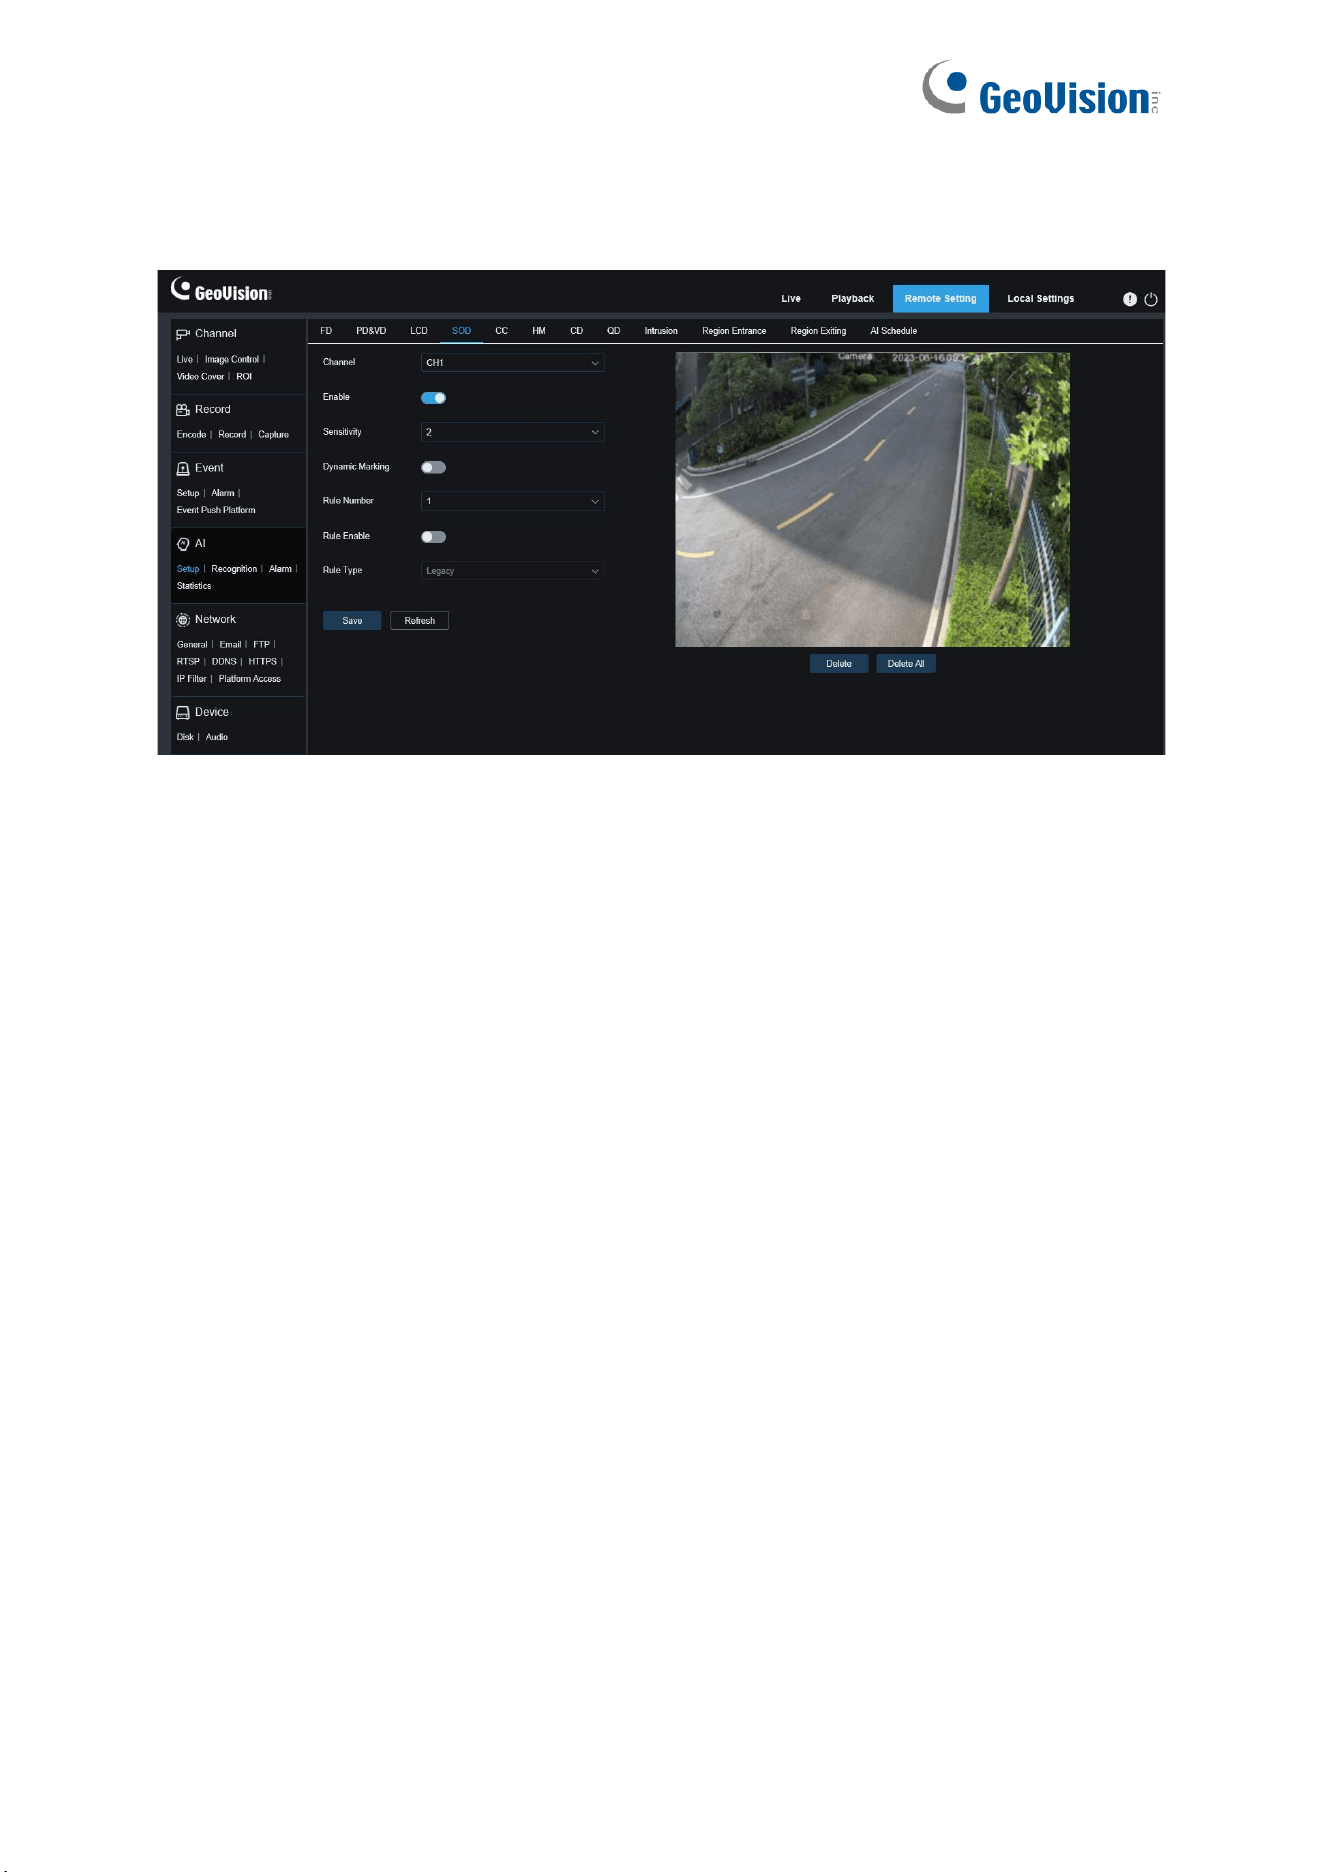The image size is (1324, 1872).
Task: Open the Intrusion tab
Action: [661, 331]
